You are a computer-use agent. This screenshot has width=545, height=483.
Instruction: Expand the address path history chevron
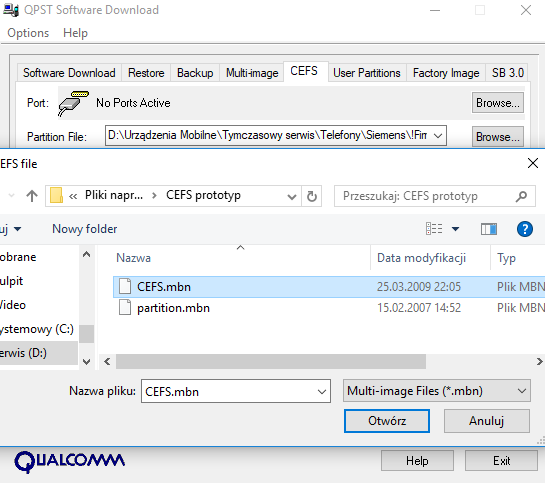point(292,197)
